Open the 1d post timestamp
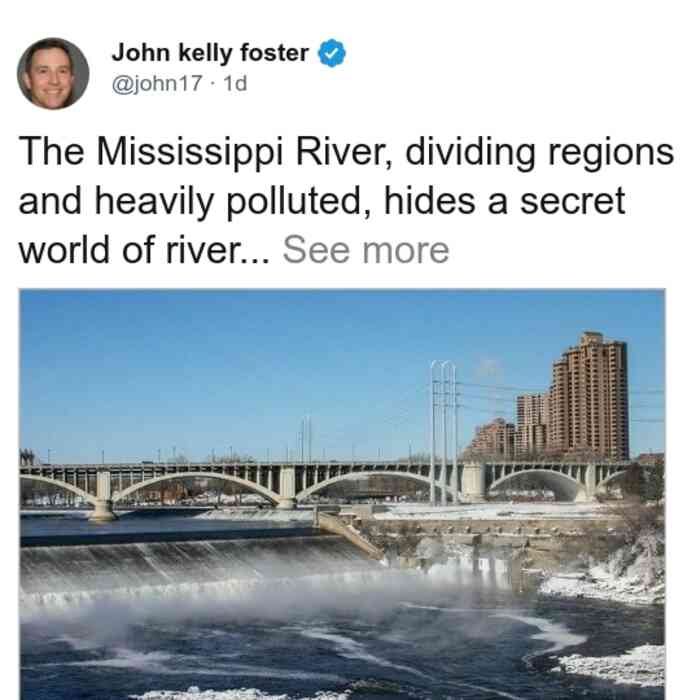Viewport: 700px width, 700px height. click(x=235, y=83)
